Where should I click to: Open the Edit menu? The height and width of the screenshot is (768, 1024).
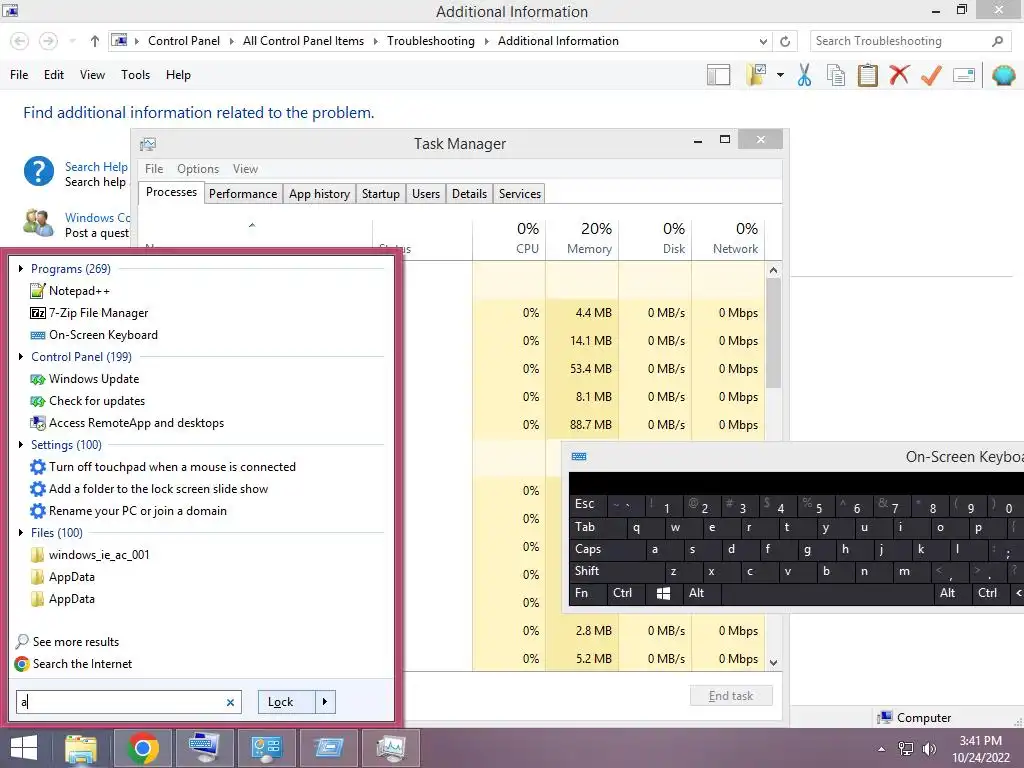pyautogui.click(x=54, y=75)
